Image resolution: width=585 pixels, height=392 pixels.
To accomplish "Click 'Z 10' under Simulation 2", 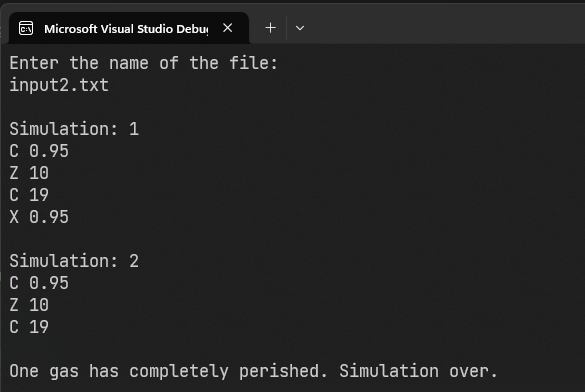I will click(x=29, y=305).
